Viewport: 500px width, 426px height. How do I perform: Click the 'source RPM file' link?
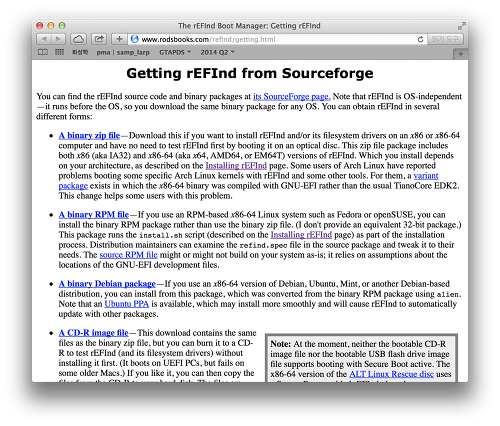[x=128, y=255]
